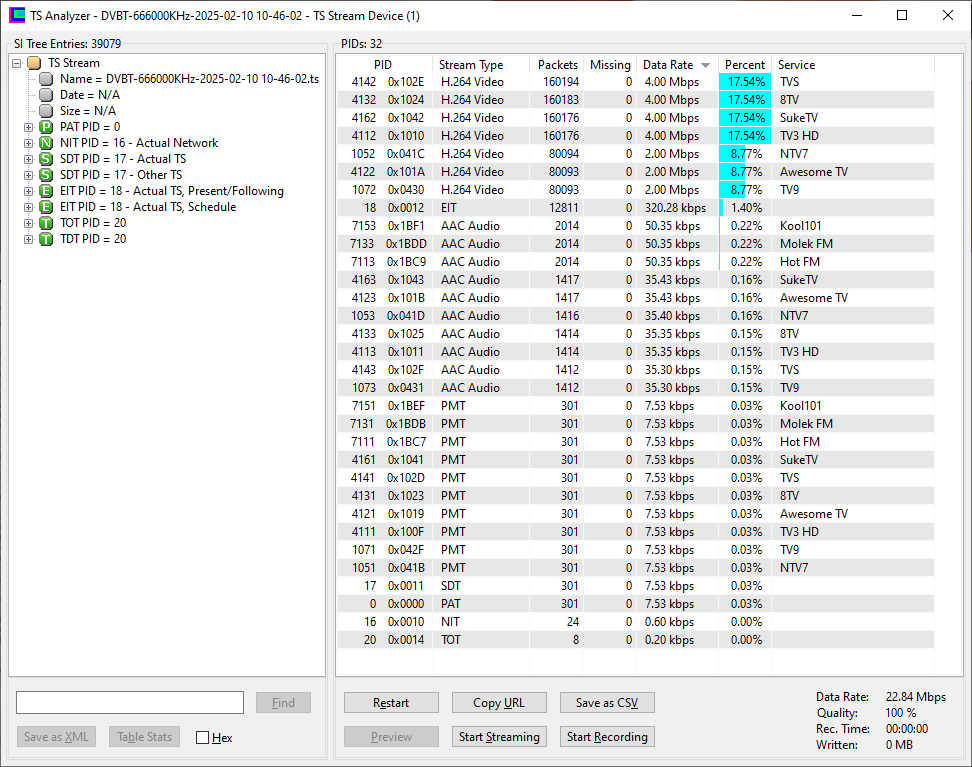Expand the PAT PID = 0 tree node

pyautogui.click(x=28, y=127)
